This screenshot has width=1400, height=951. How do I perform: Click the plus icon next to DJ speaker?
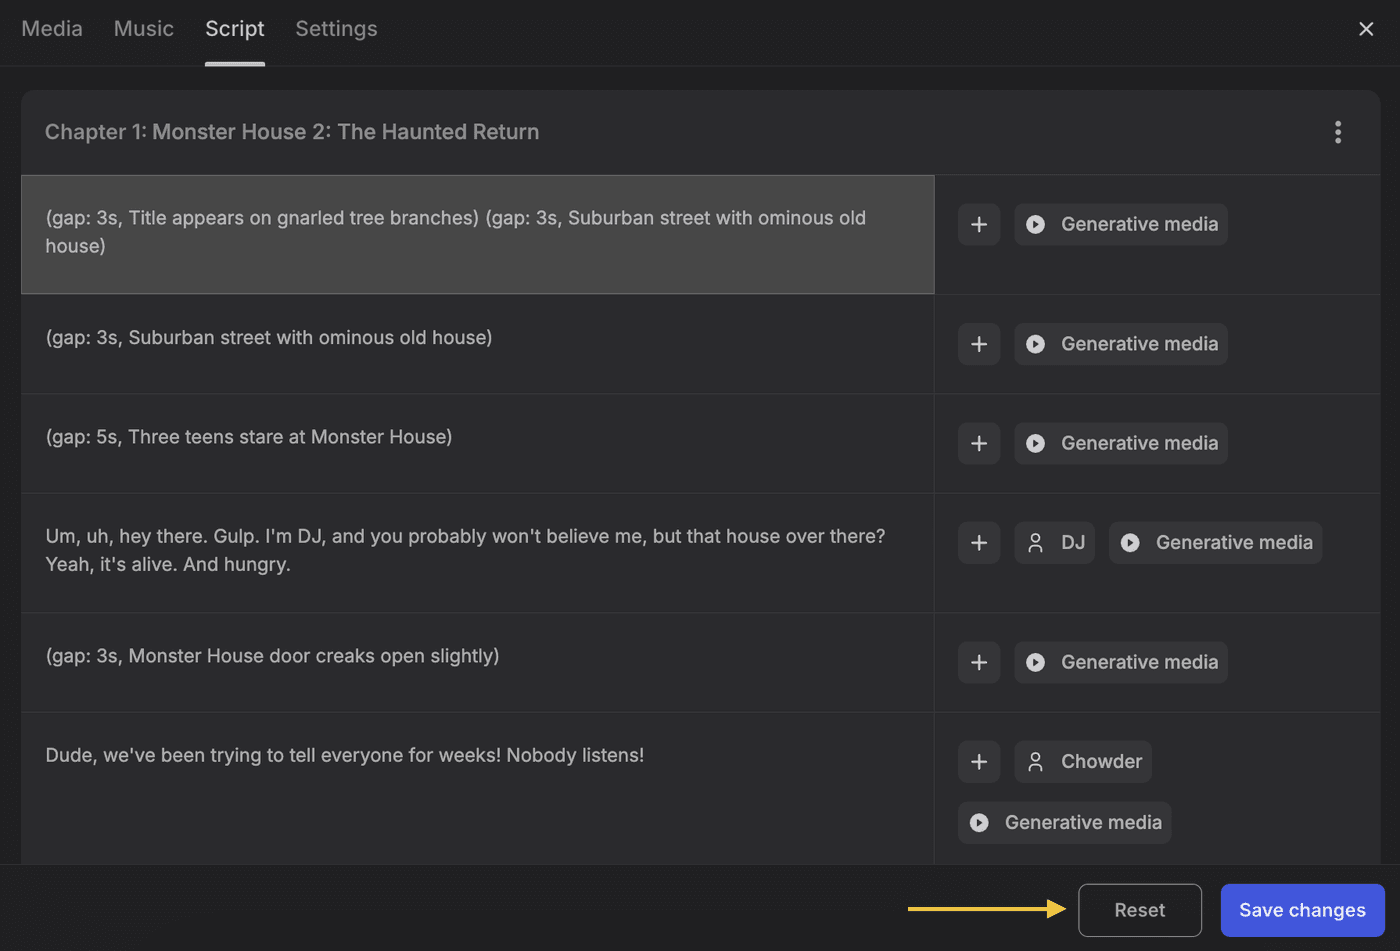tap(979, 543)
